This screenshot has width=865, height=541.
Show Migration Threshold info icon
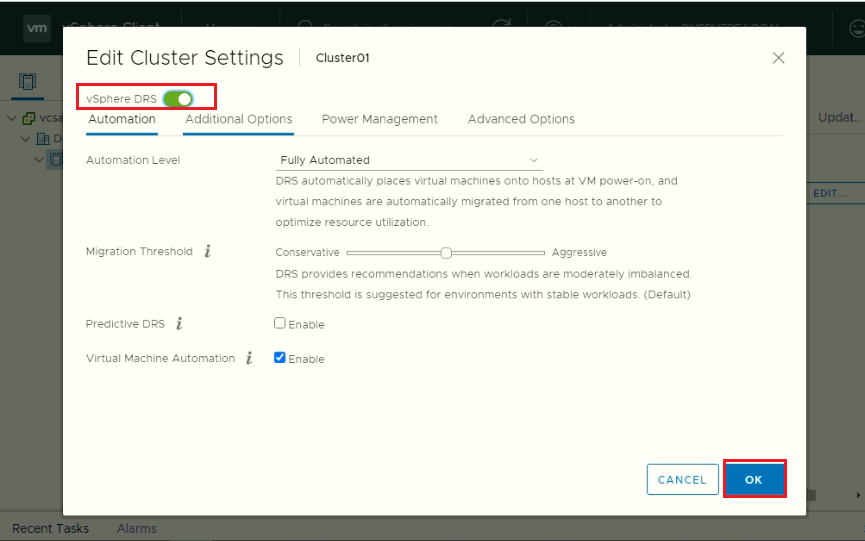coord(208,251)
